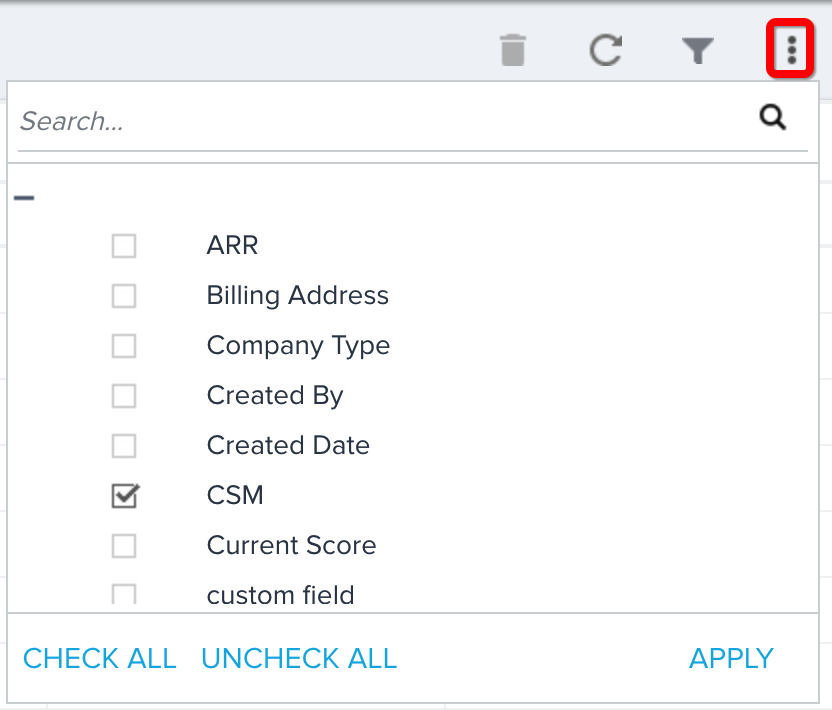Screen dimensions: 832x710
Task: Click the search magnifier icon
Action: [773, 119]
